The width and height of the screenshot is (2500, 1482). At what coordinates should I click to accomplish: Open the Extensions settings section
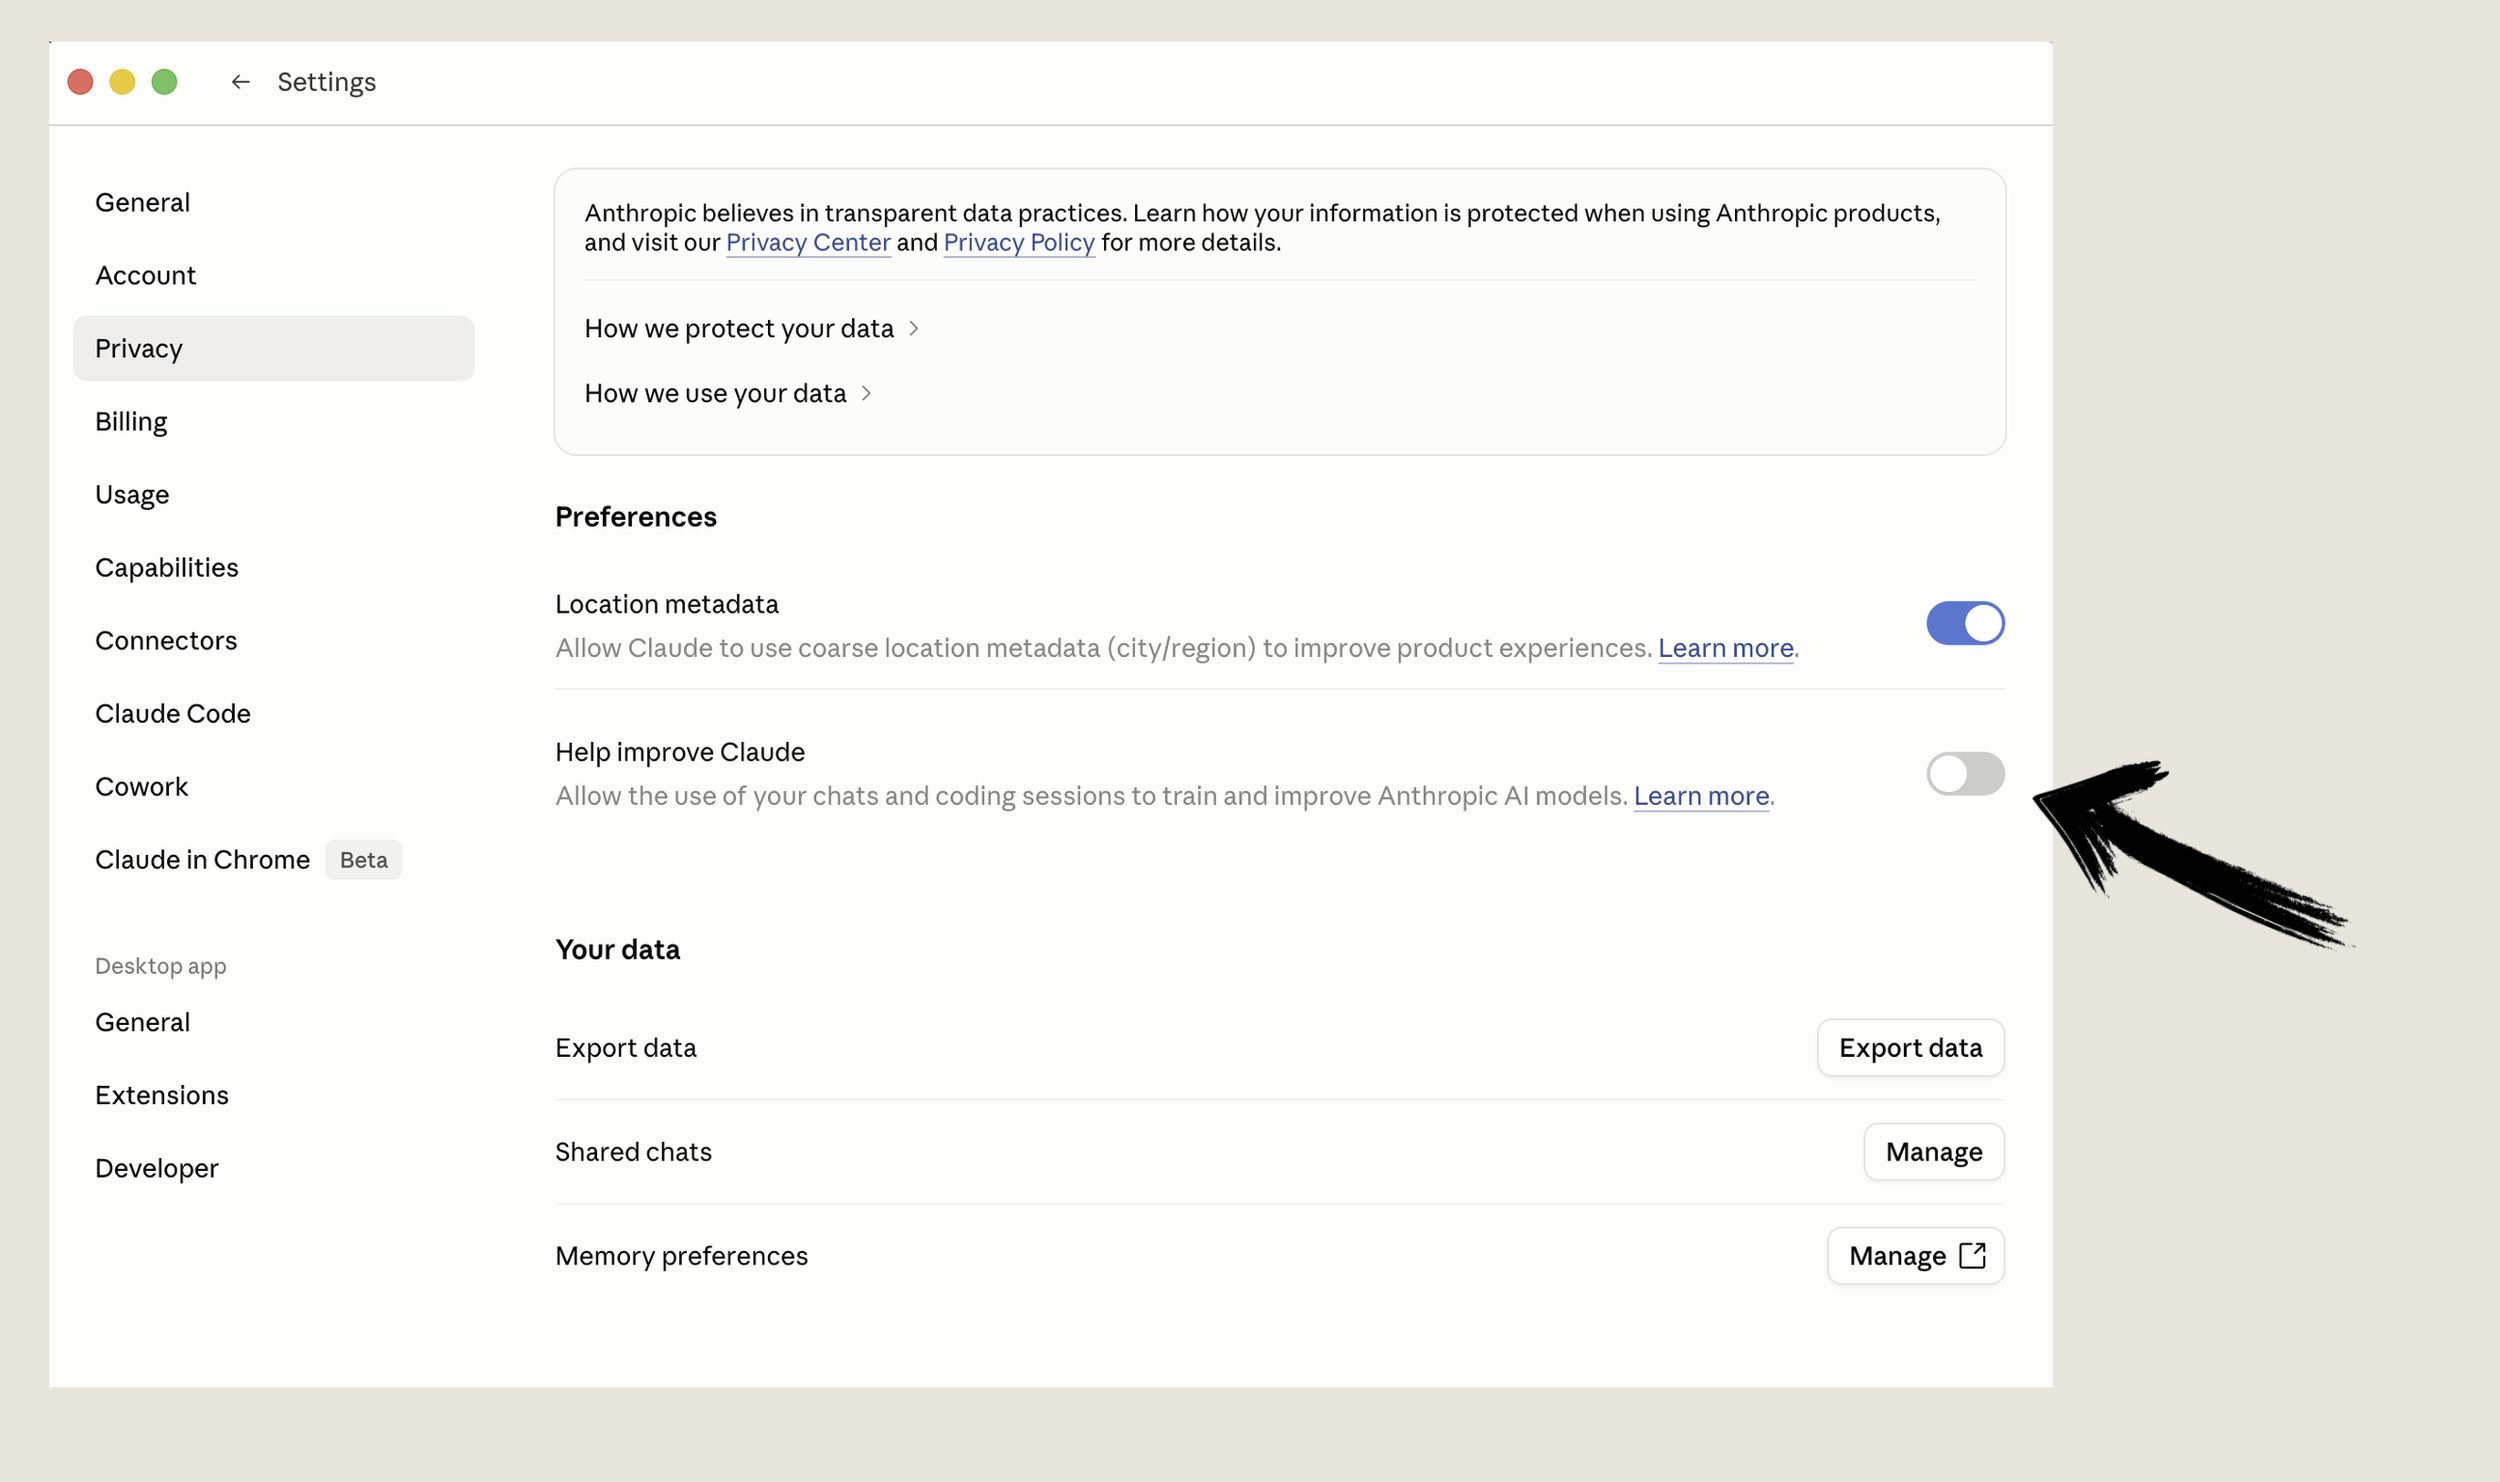tap(273, 1094)
